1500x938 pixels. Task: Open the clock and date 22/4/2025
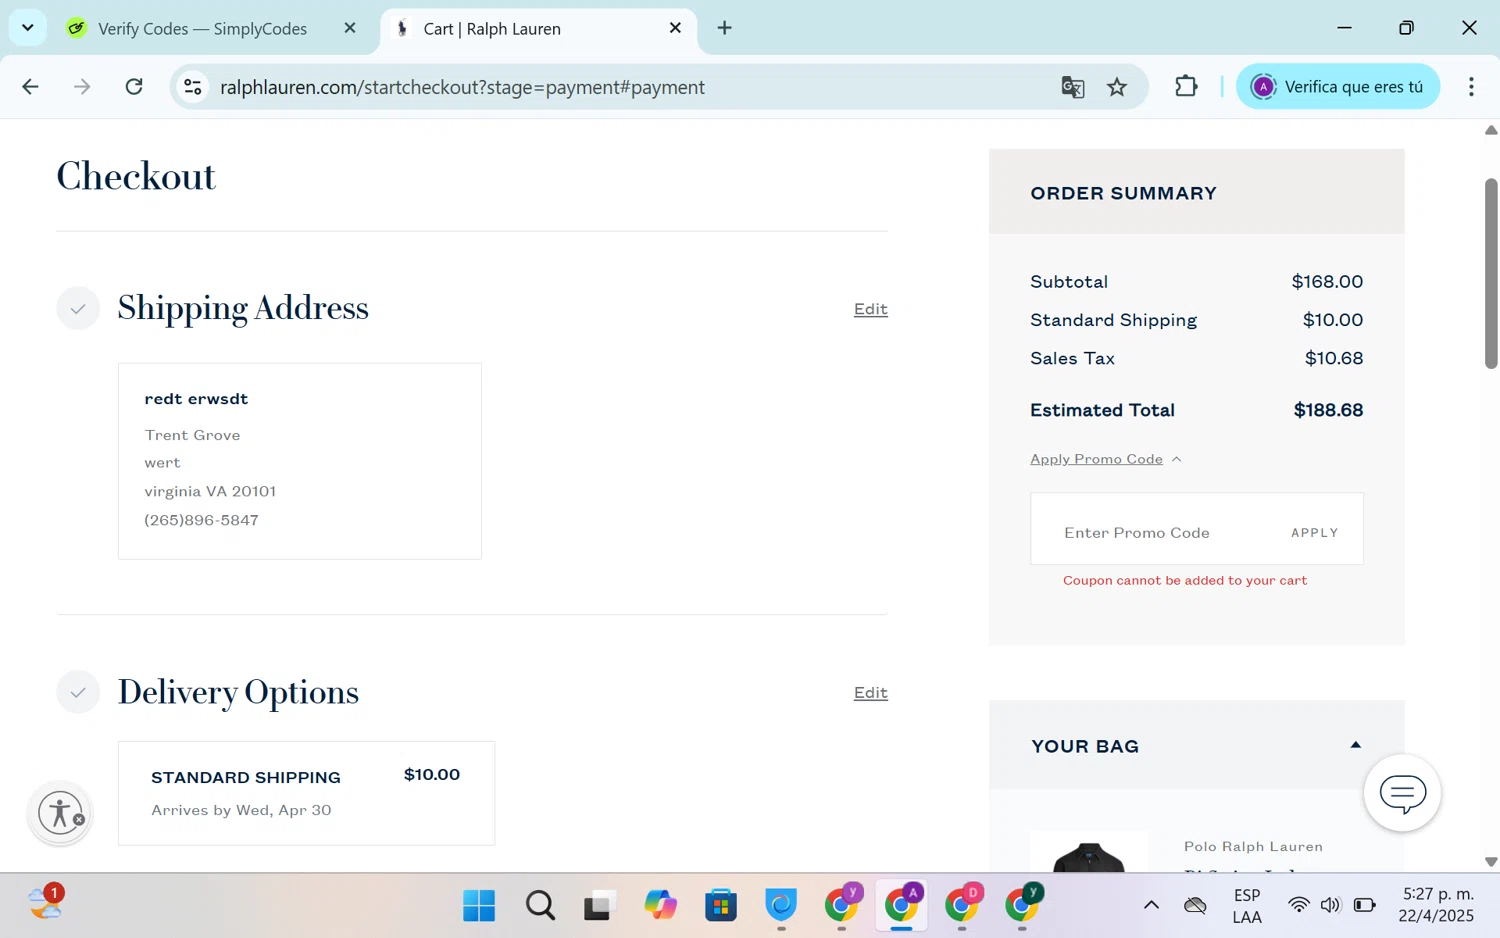1437,905
